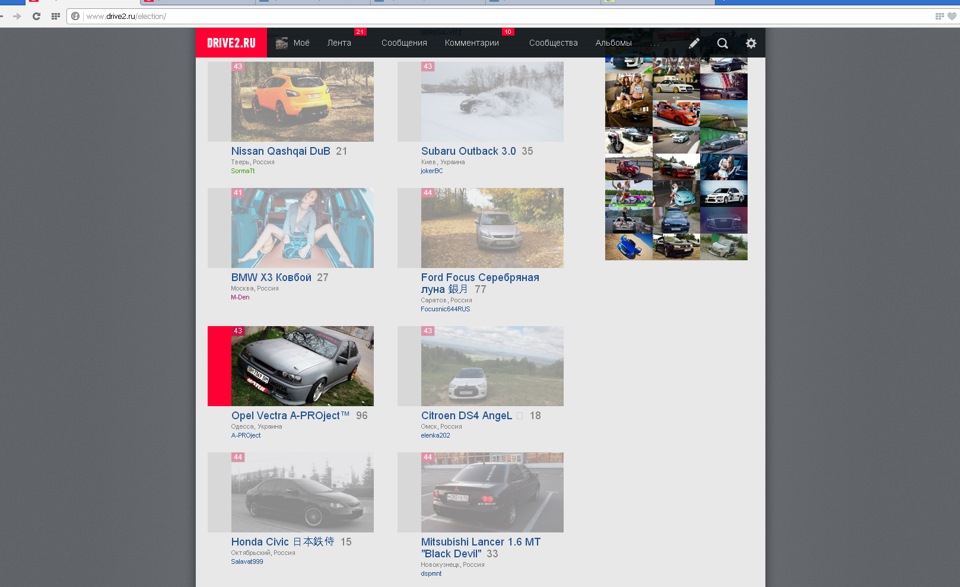Open user profile Salavat999

[247, 561]
